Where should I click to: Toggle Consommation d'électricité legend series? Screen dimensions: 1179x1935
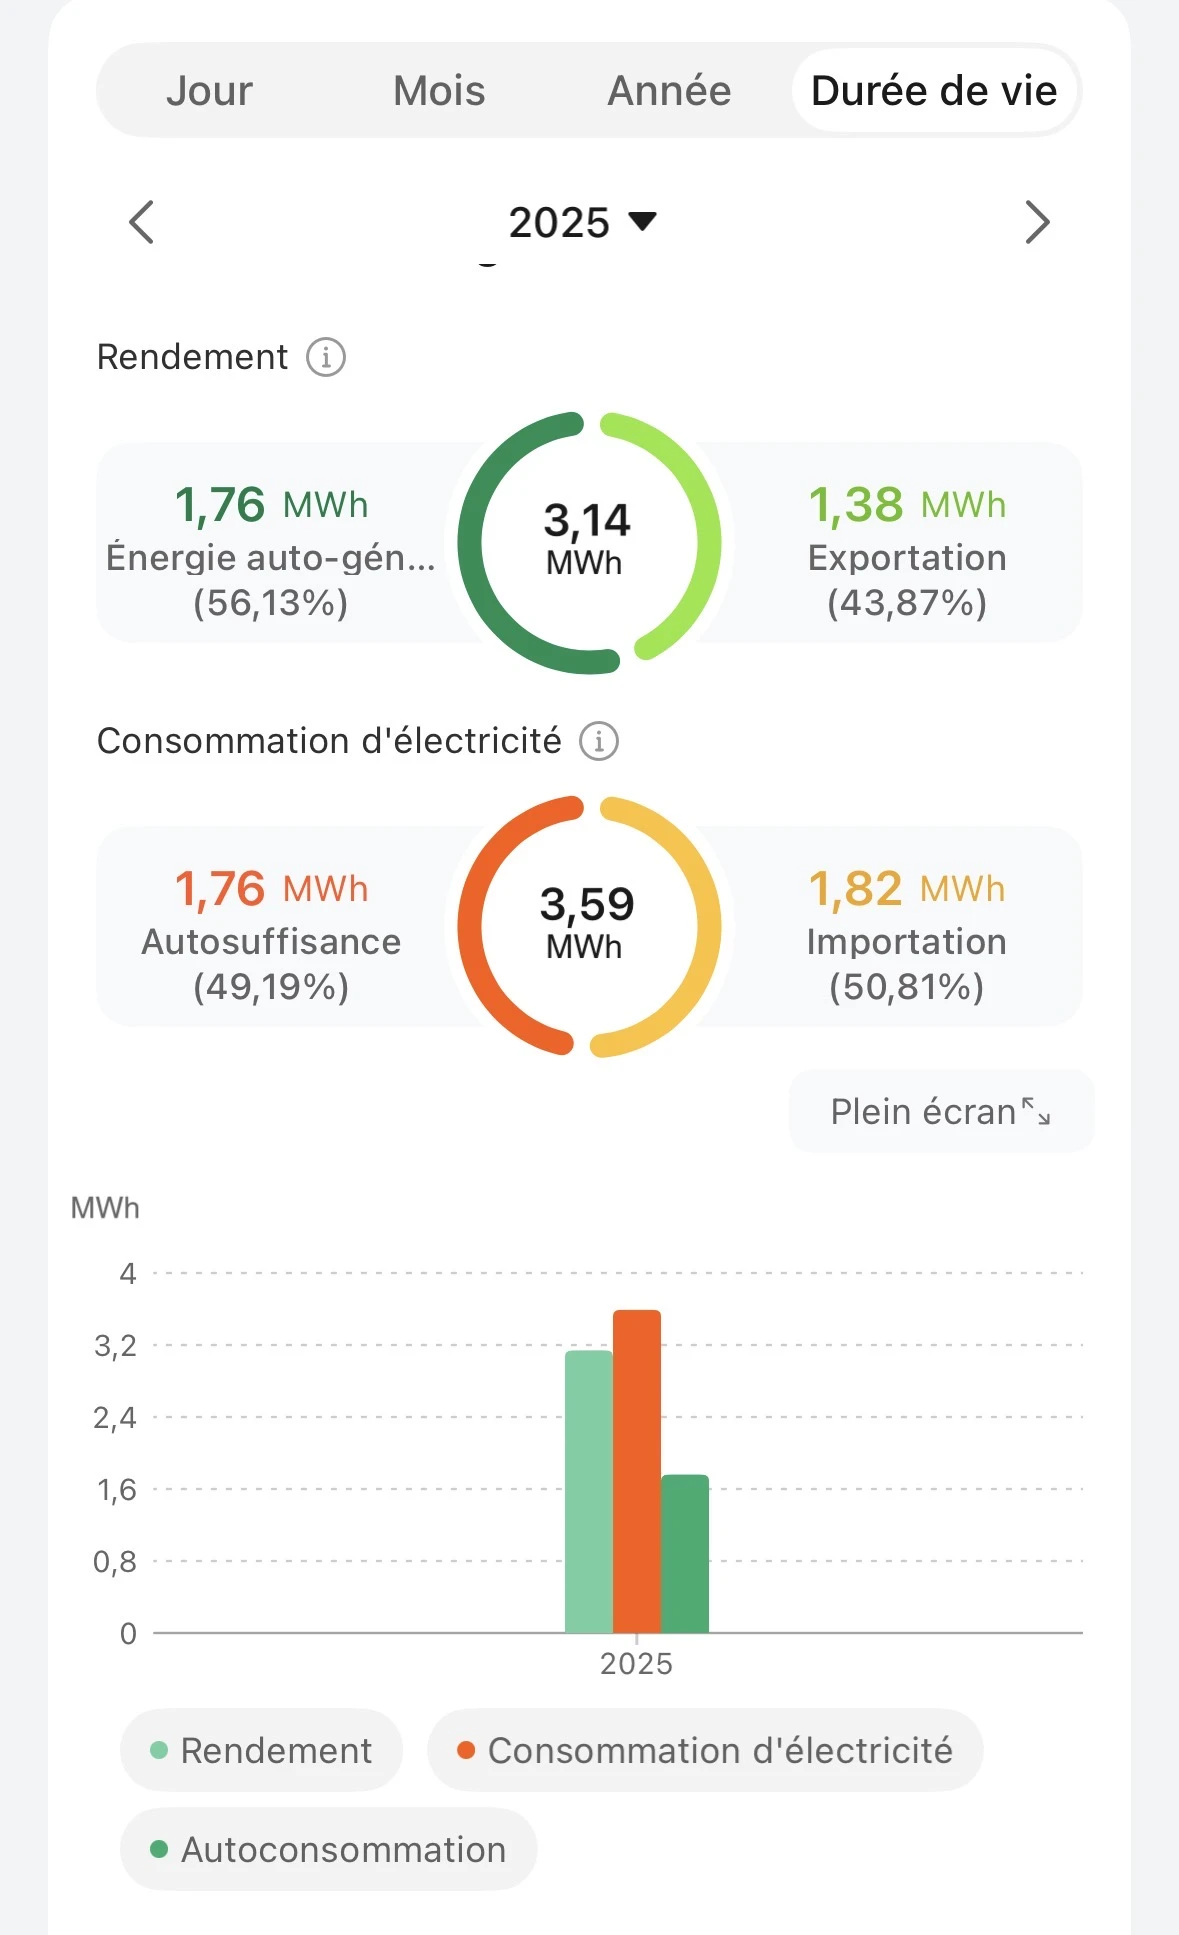tap(705, 1751)
